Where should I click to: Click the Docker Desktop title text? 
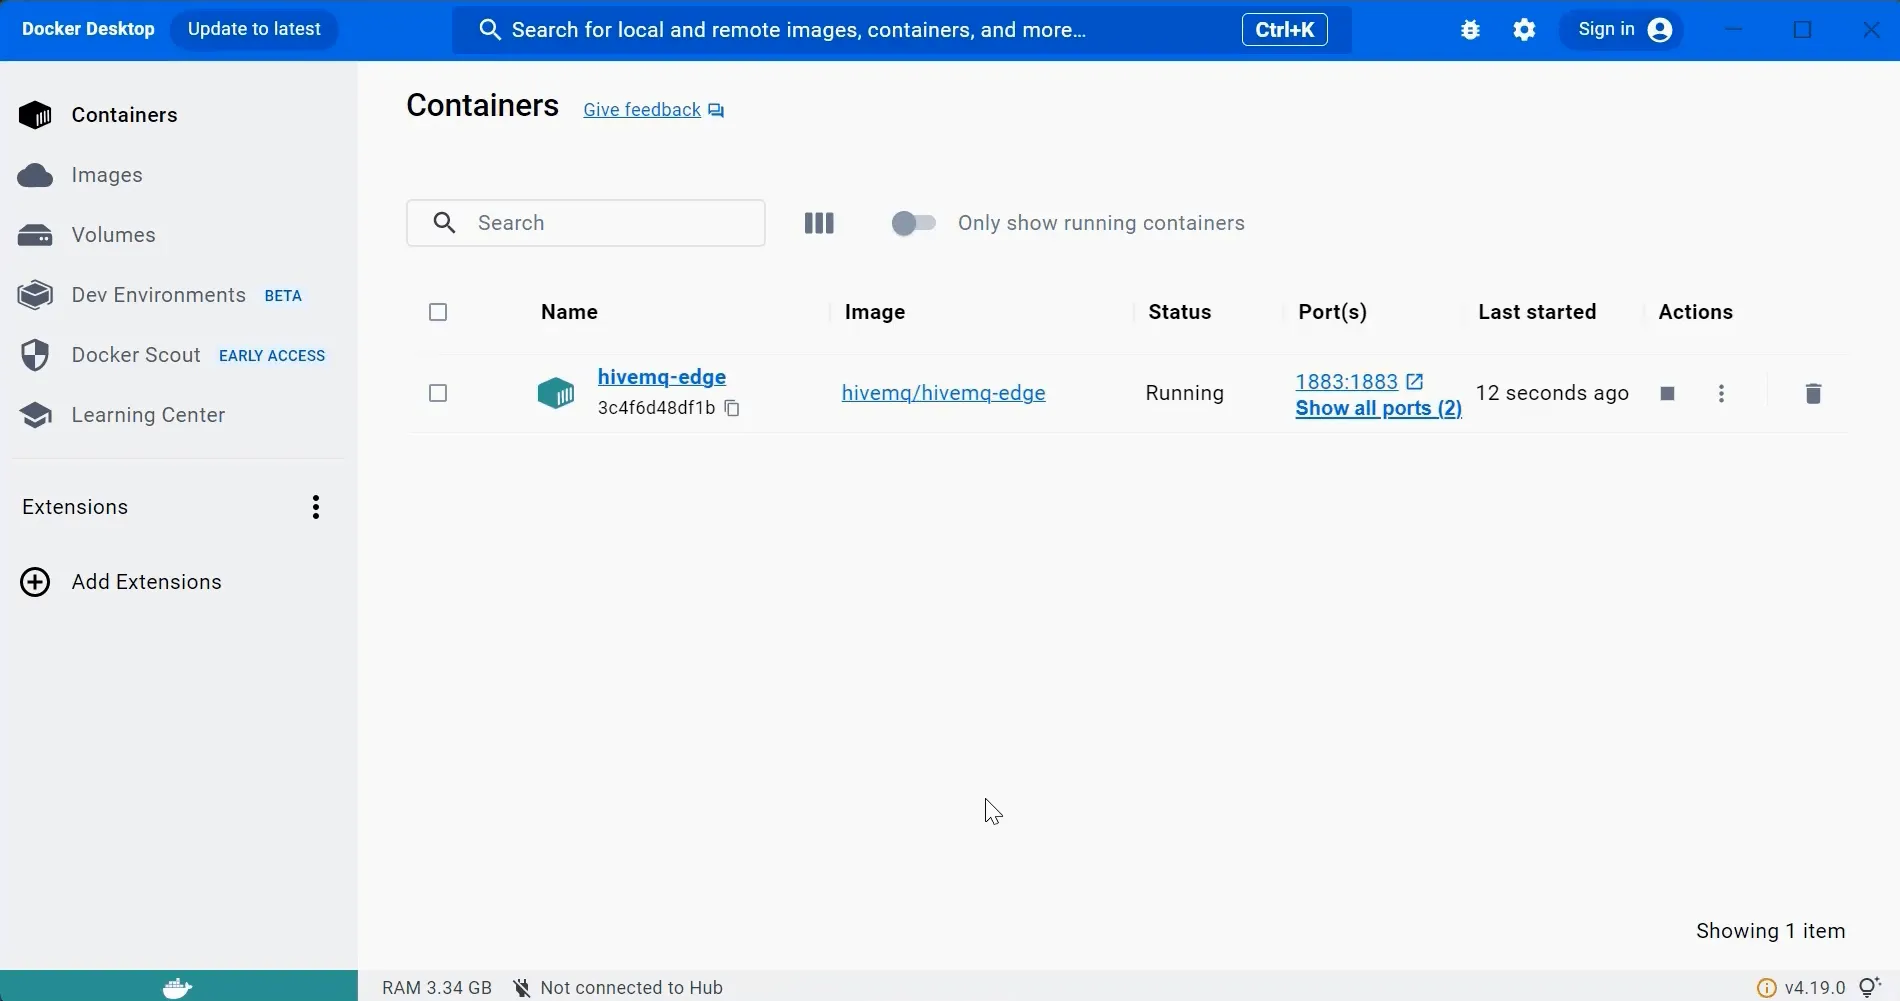tap(88, 29)
